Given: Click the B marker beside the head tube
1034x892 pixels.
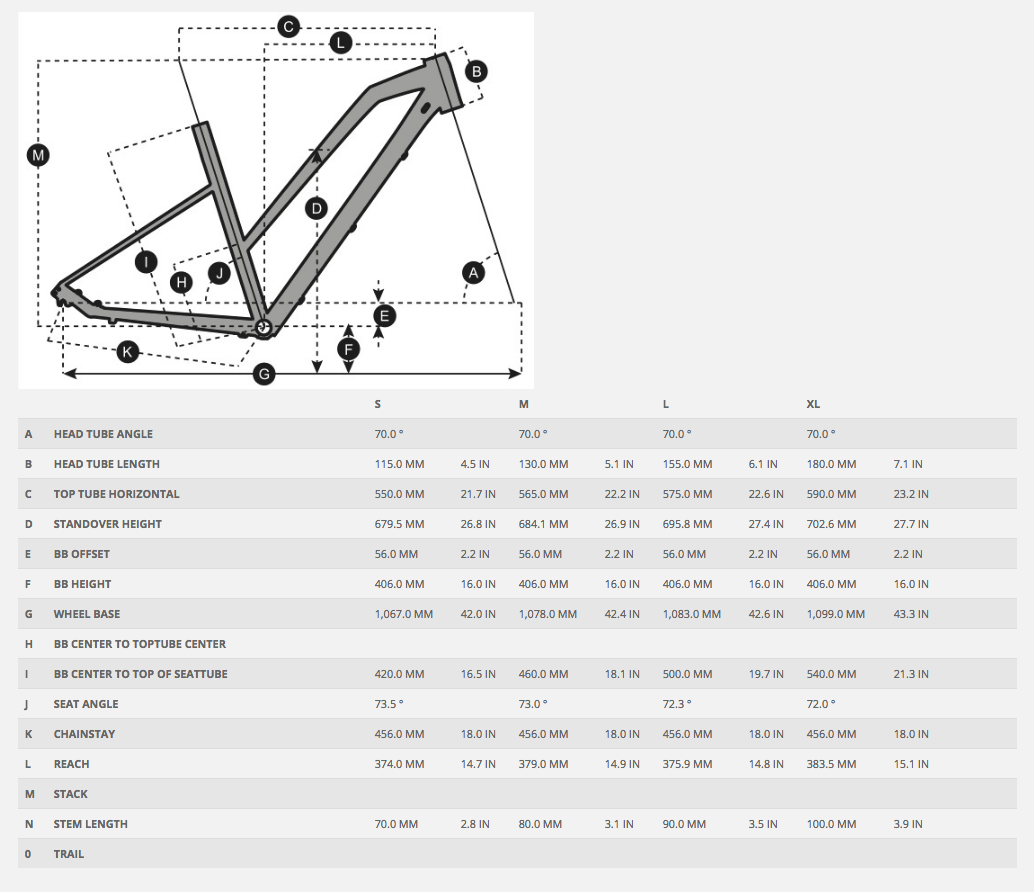Looking at the screenshot, I should [476, 71].
